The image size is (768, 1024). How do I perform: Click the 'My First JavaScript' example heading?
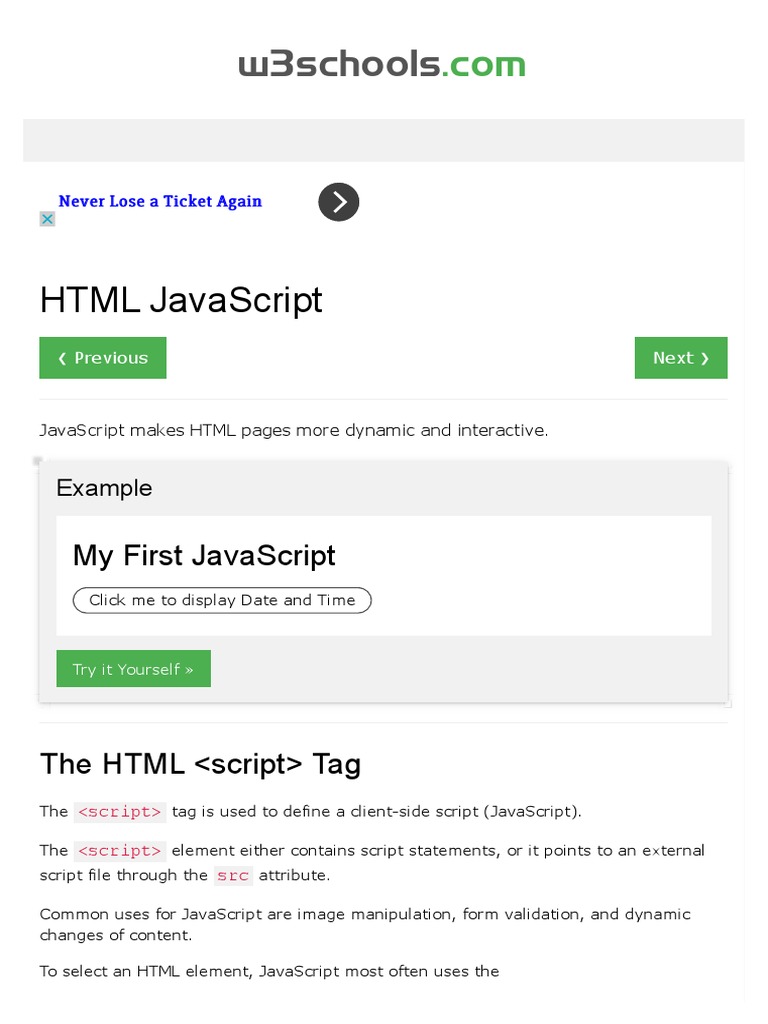pos(204,555)
